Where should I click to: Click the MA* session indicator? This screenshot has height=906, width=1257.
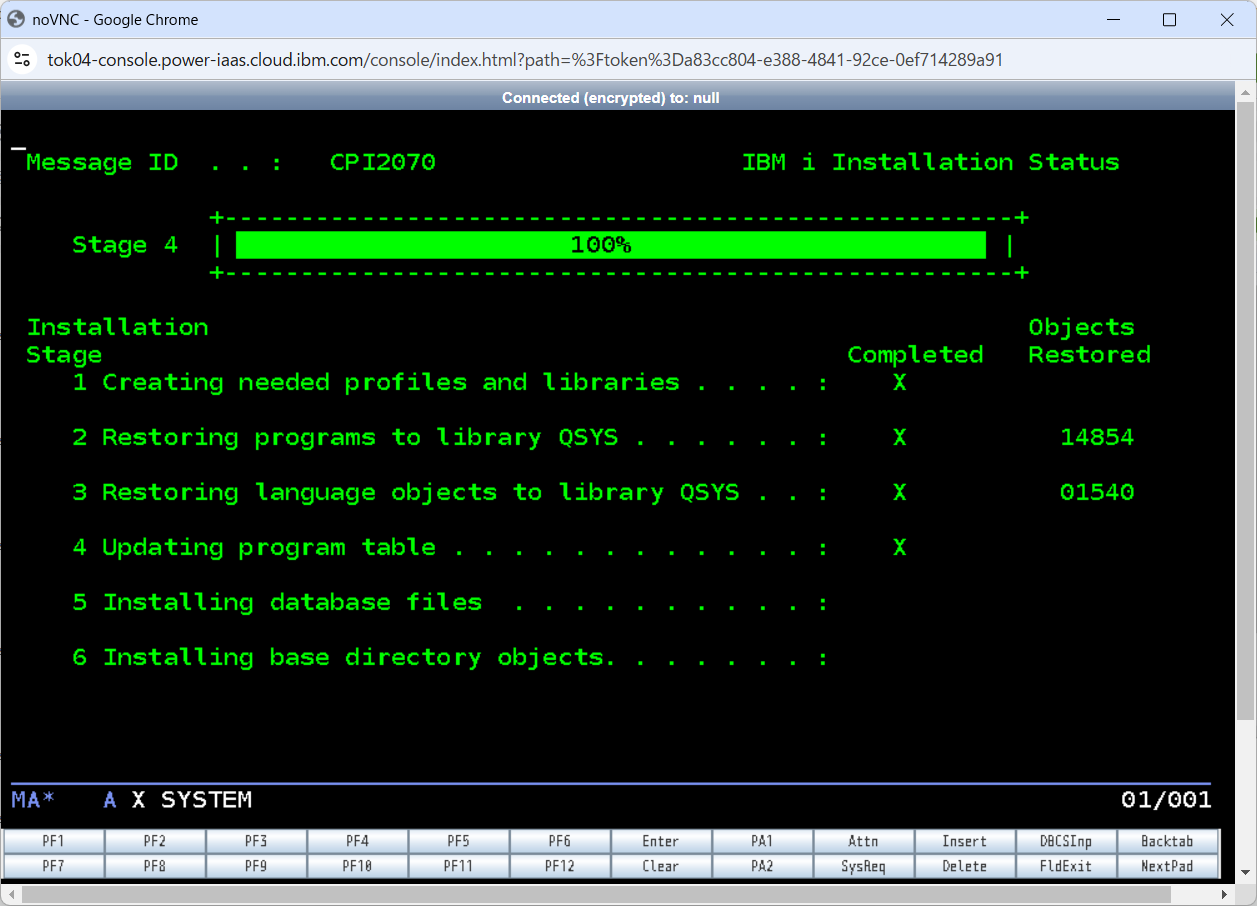(x=33, y=799)
